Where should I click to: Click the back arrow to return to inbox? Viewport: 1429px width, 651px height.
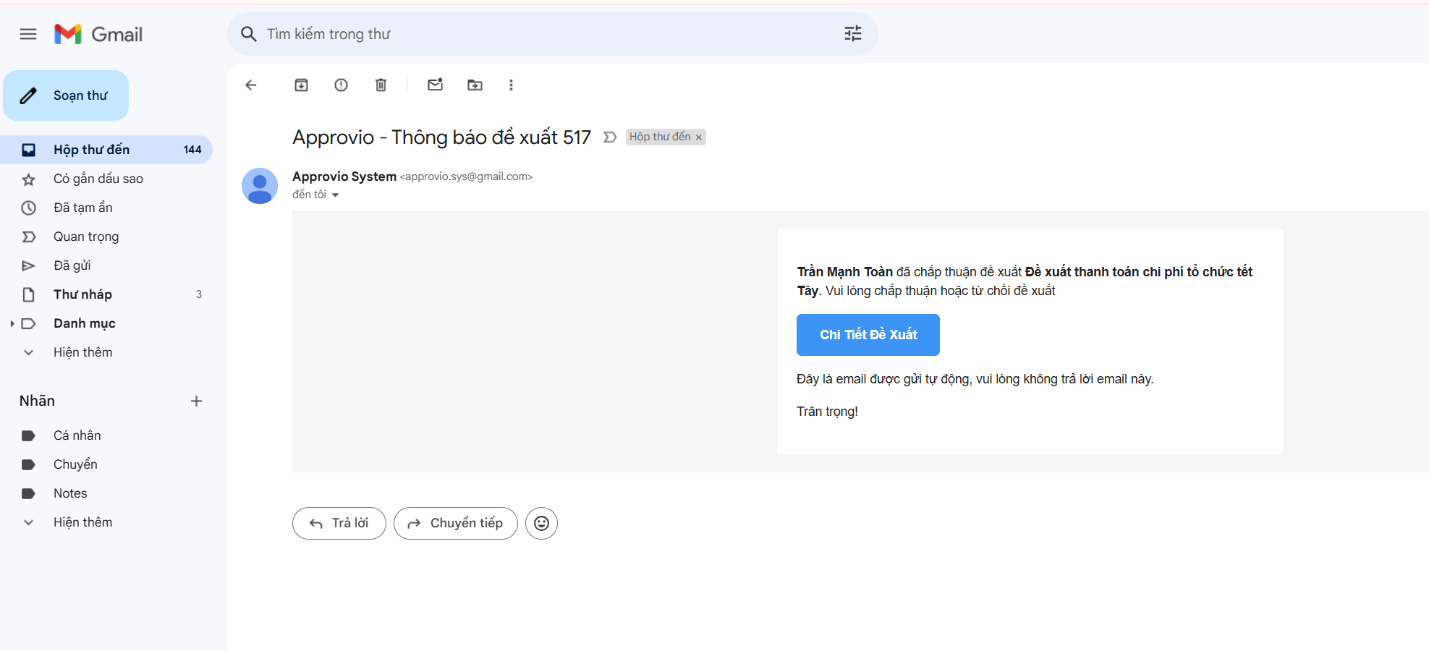251,85
